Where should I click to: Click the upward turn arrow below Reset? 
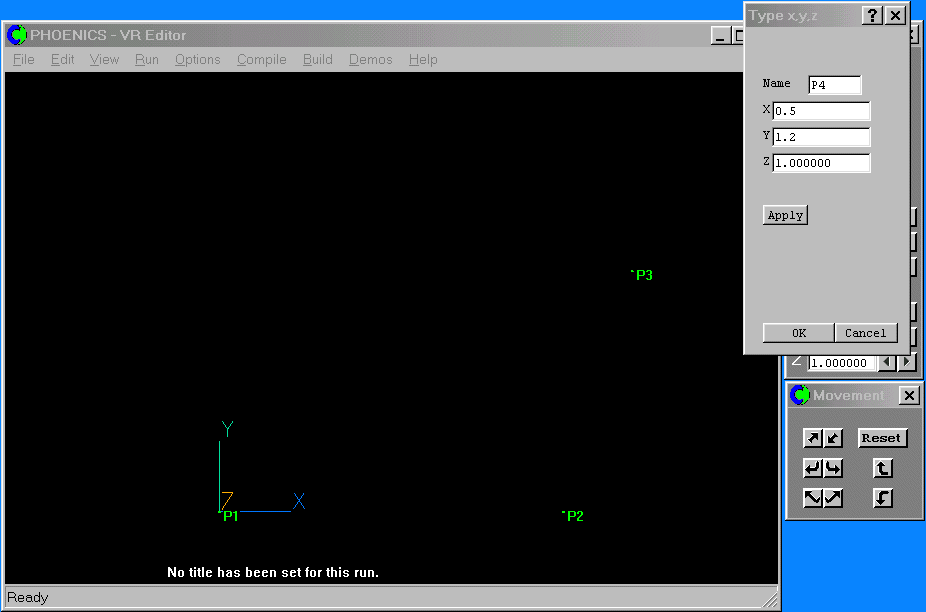882,468
